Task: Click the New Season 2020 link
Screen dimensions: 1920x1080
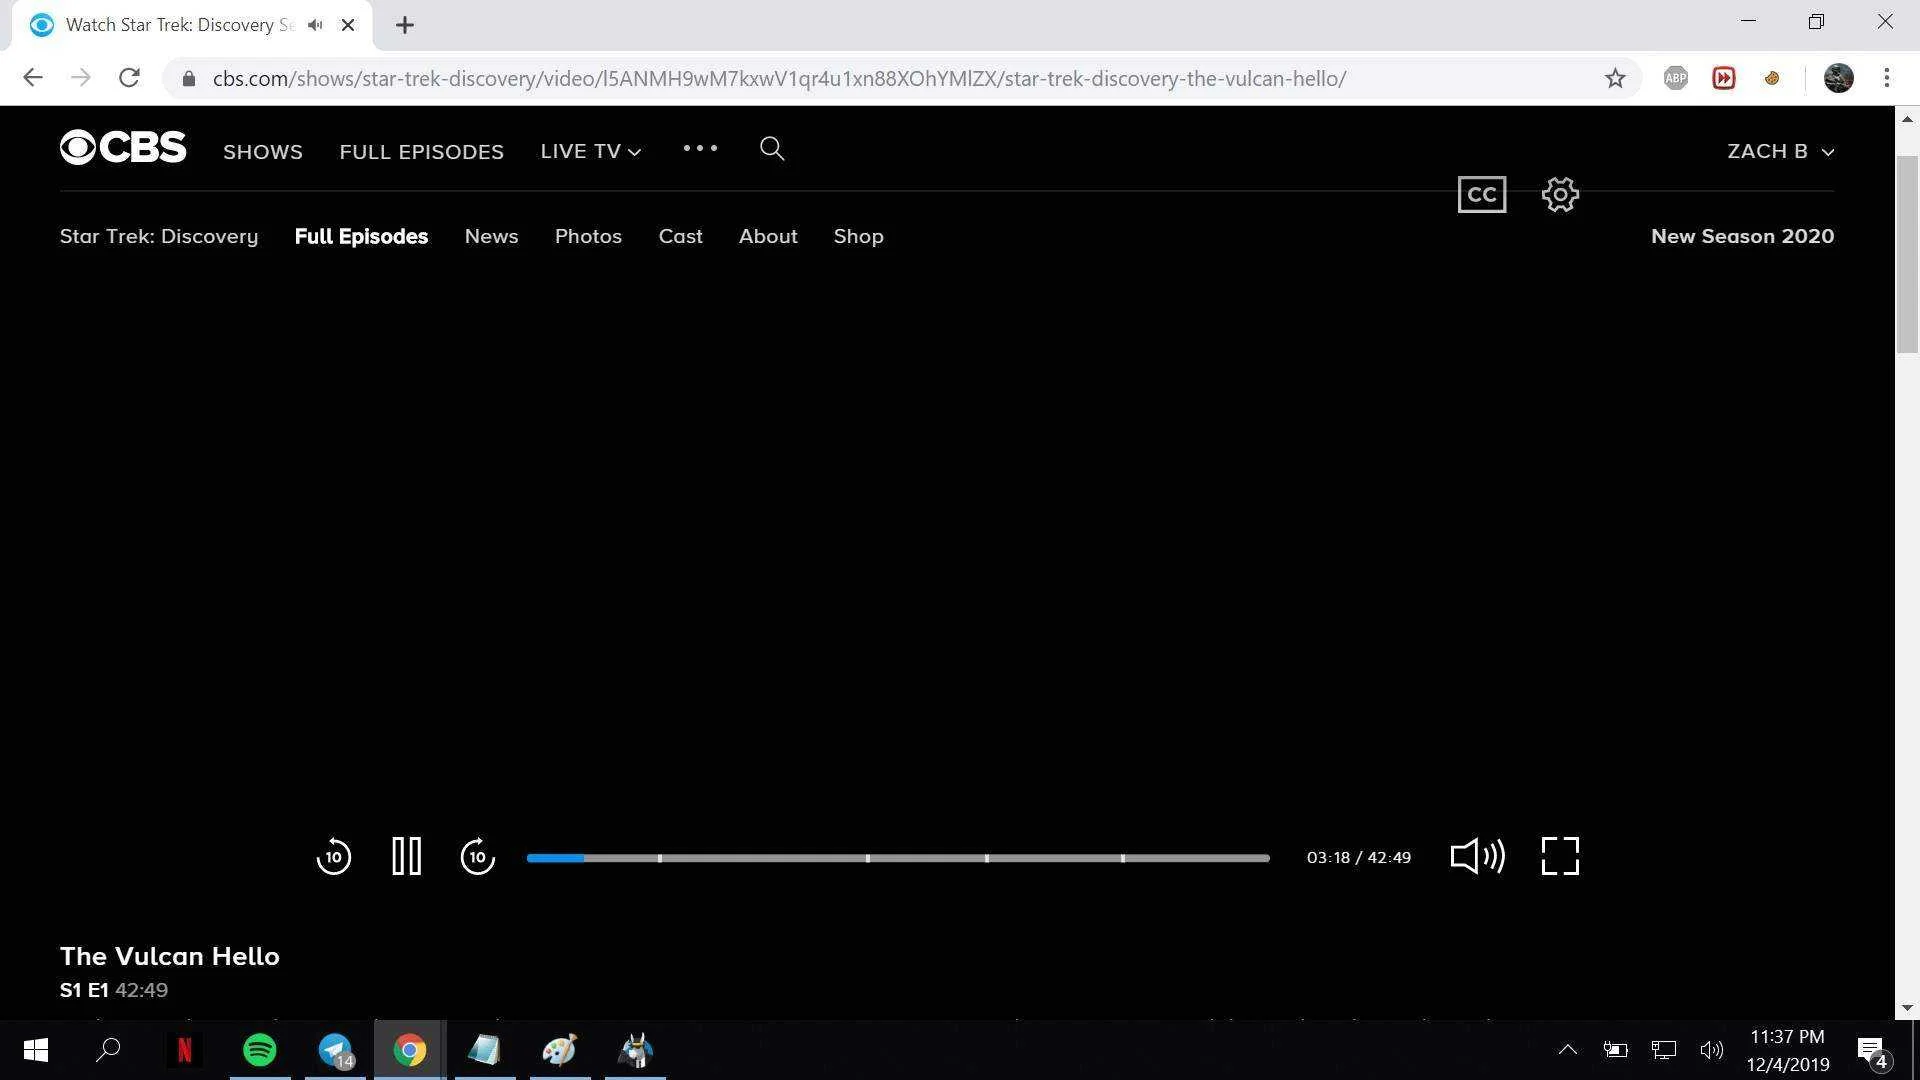Action: click(1742, 237)
